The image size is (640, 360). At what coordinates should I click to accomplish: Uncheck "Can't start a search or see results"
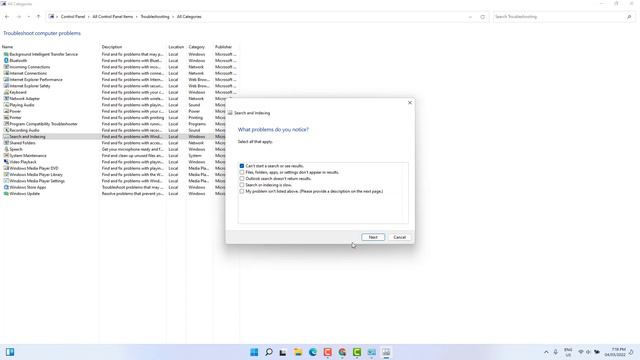(242, 166)
